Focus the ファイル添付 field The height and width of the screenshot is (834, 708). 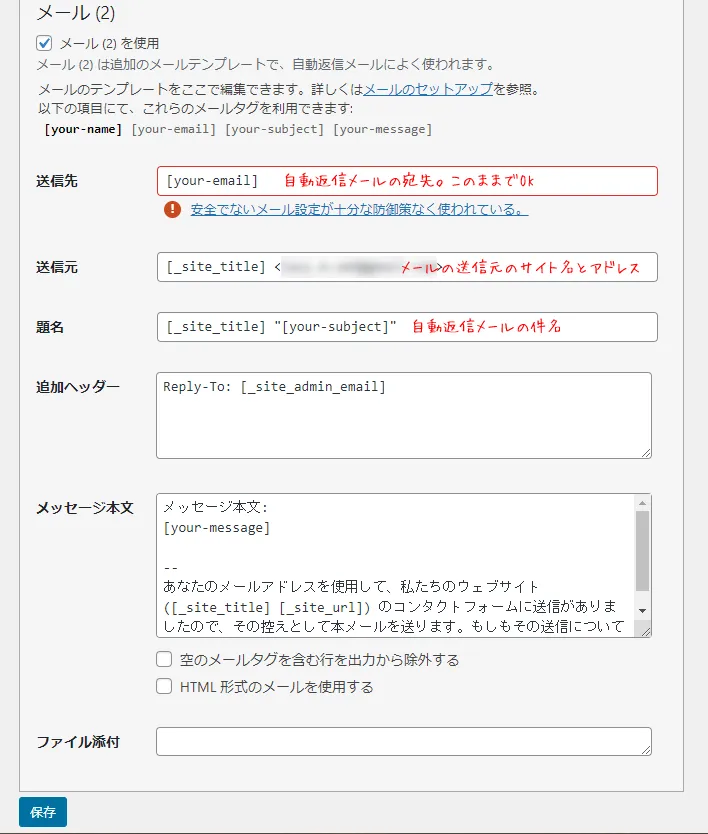403,741
